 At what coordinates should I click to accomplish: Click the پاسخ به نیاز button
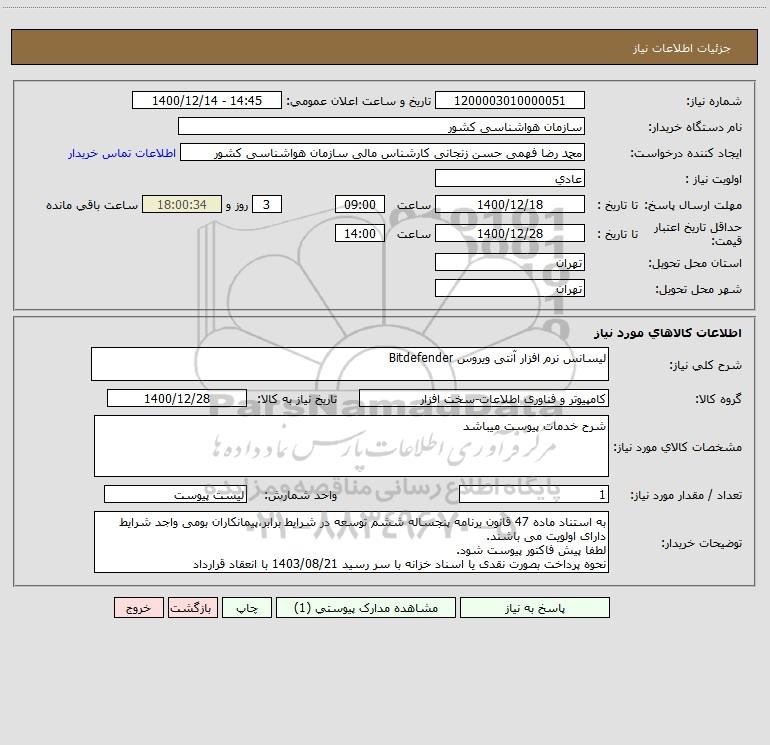534,608
